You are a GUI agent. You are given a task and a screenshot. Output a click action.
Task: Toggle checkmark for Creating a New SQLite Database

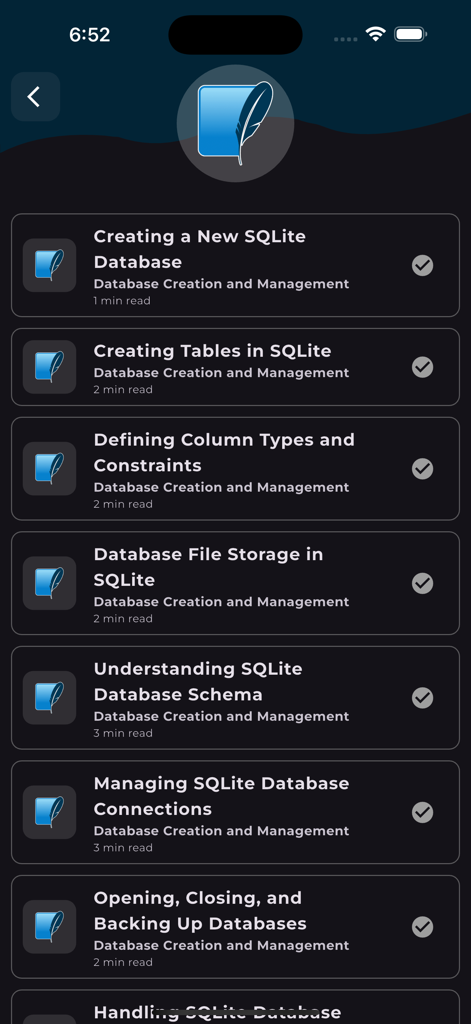pos(423,265)
